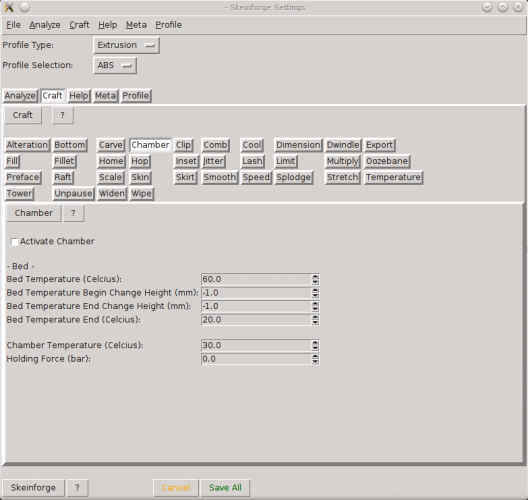Decrease Holding Force with spinner down arrow
The image size is (528, 500).
[315, 362]
